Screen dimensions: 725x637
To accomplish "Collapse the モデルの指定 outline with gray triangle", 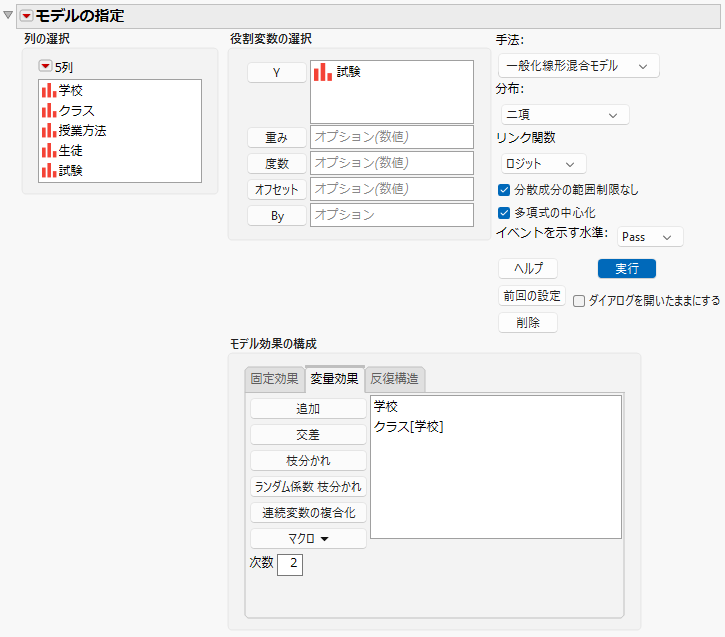I will [8, 15].
